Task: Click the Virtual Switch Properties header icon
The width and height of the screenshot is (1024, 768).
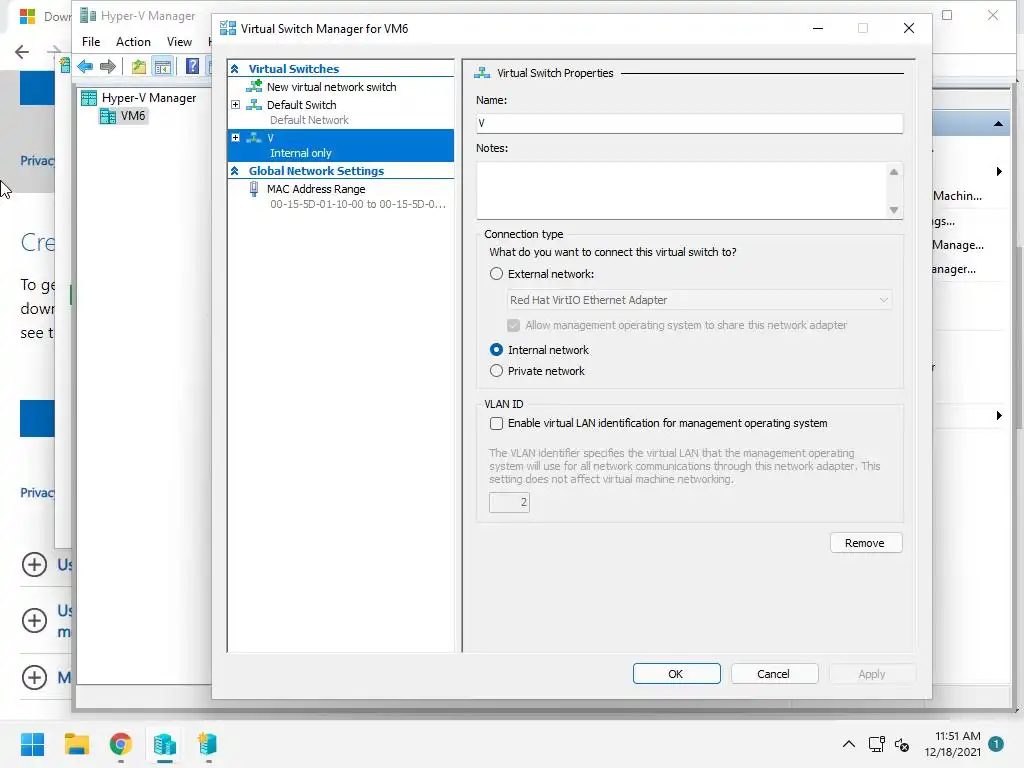Action: point(482,72)
